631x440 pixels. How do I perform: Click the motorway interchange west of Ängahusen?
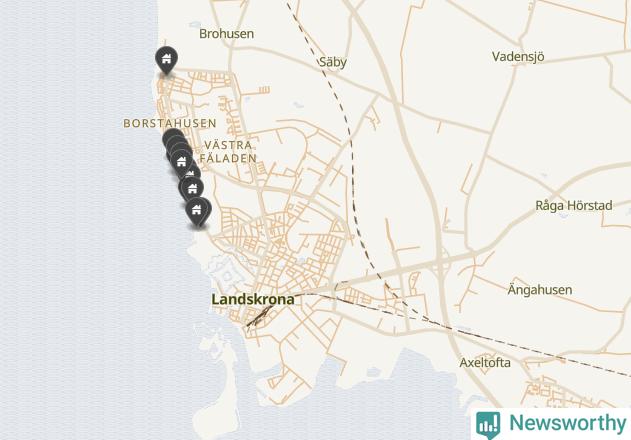tap(440, 264)
